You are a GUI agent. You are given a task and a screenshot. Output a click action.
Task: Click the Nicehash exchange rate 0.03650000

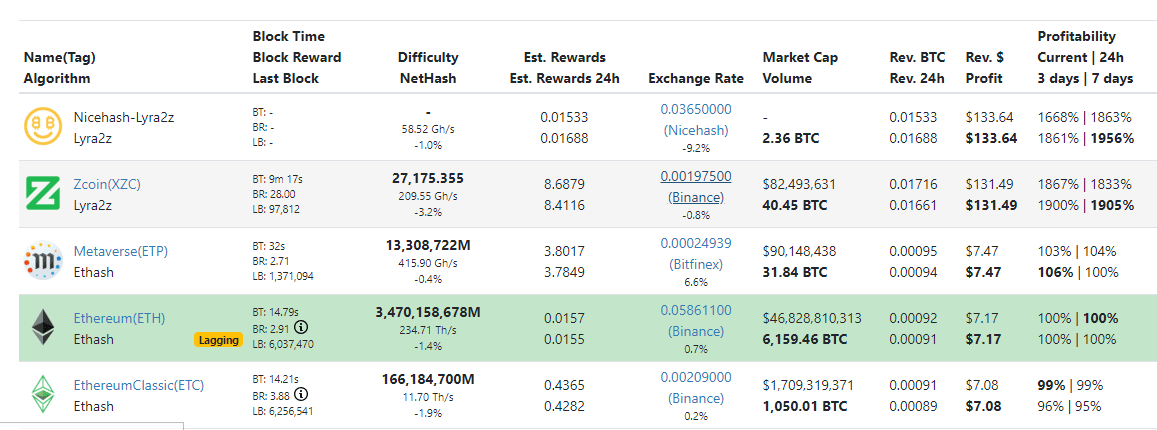pyautogui.click(x=695, y=109)
